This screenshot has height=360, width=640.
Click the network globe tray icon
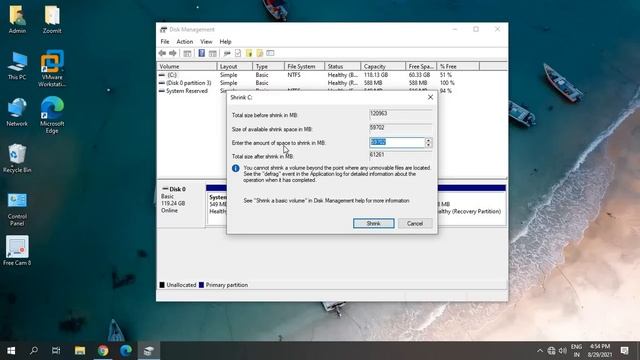click(x=551, y=351)
